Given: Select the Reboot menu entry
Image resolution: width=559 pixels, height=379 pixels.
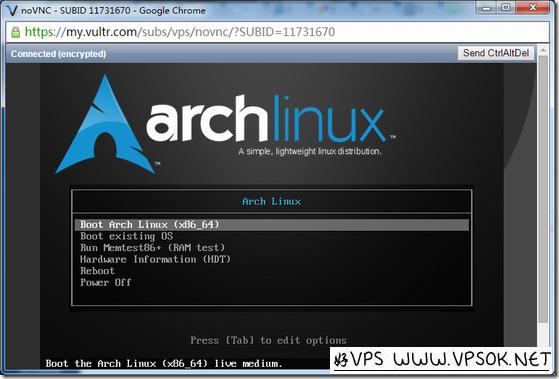Looking at the screenshot, I should click(97, 271).
